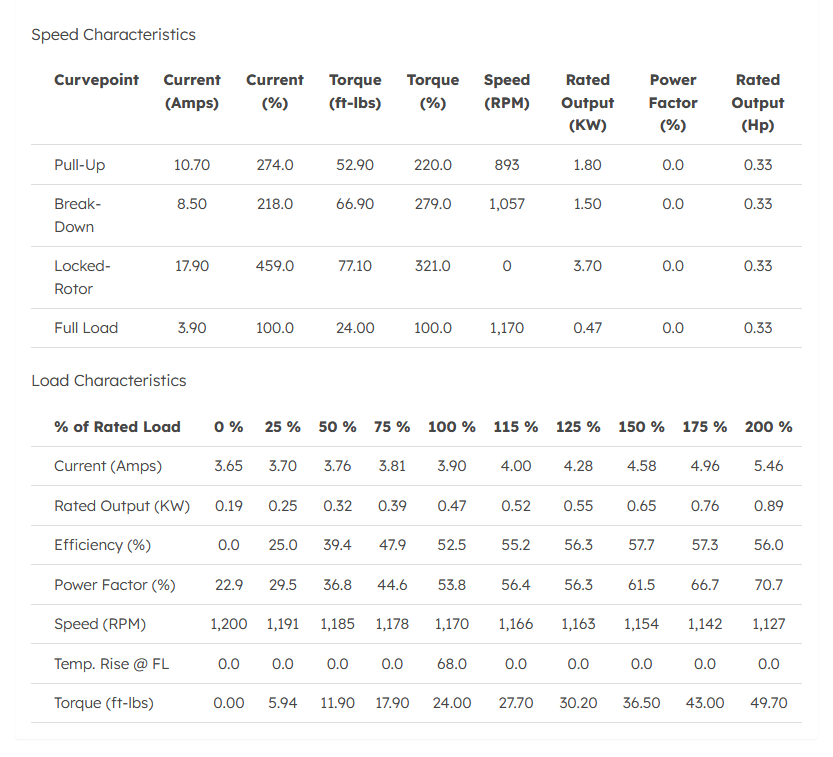Select the Efficiency (%) row label
833x757 pixels.
coord(102,545)
